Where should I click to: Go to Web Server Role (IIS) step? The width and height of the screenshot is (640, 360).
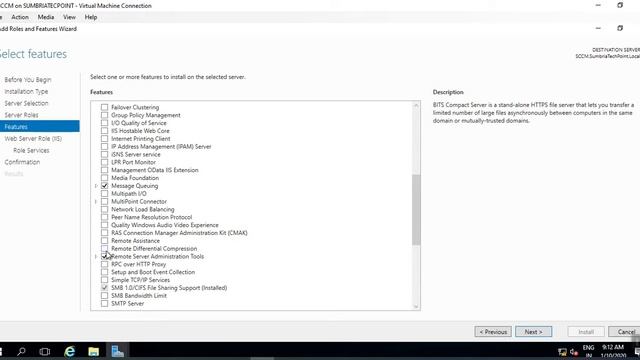point(33,139)
